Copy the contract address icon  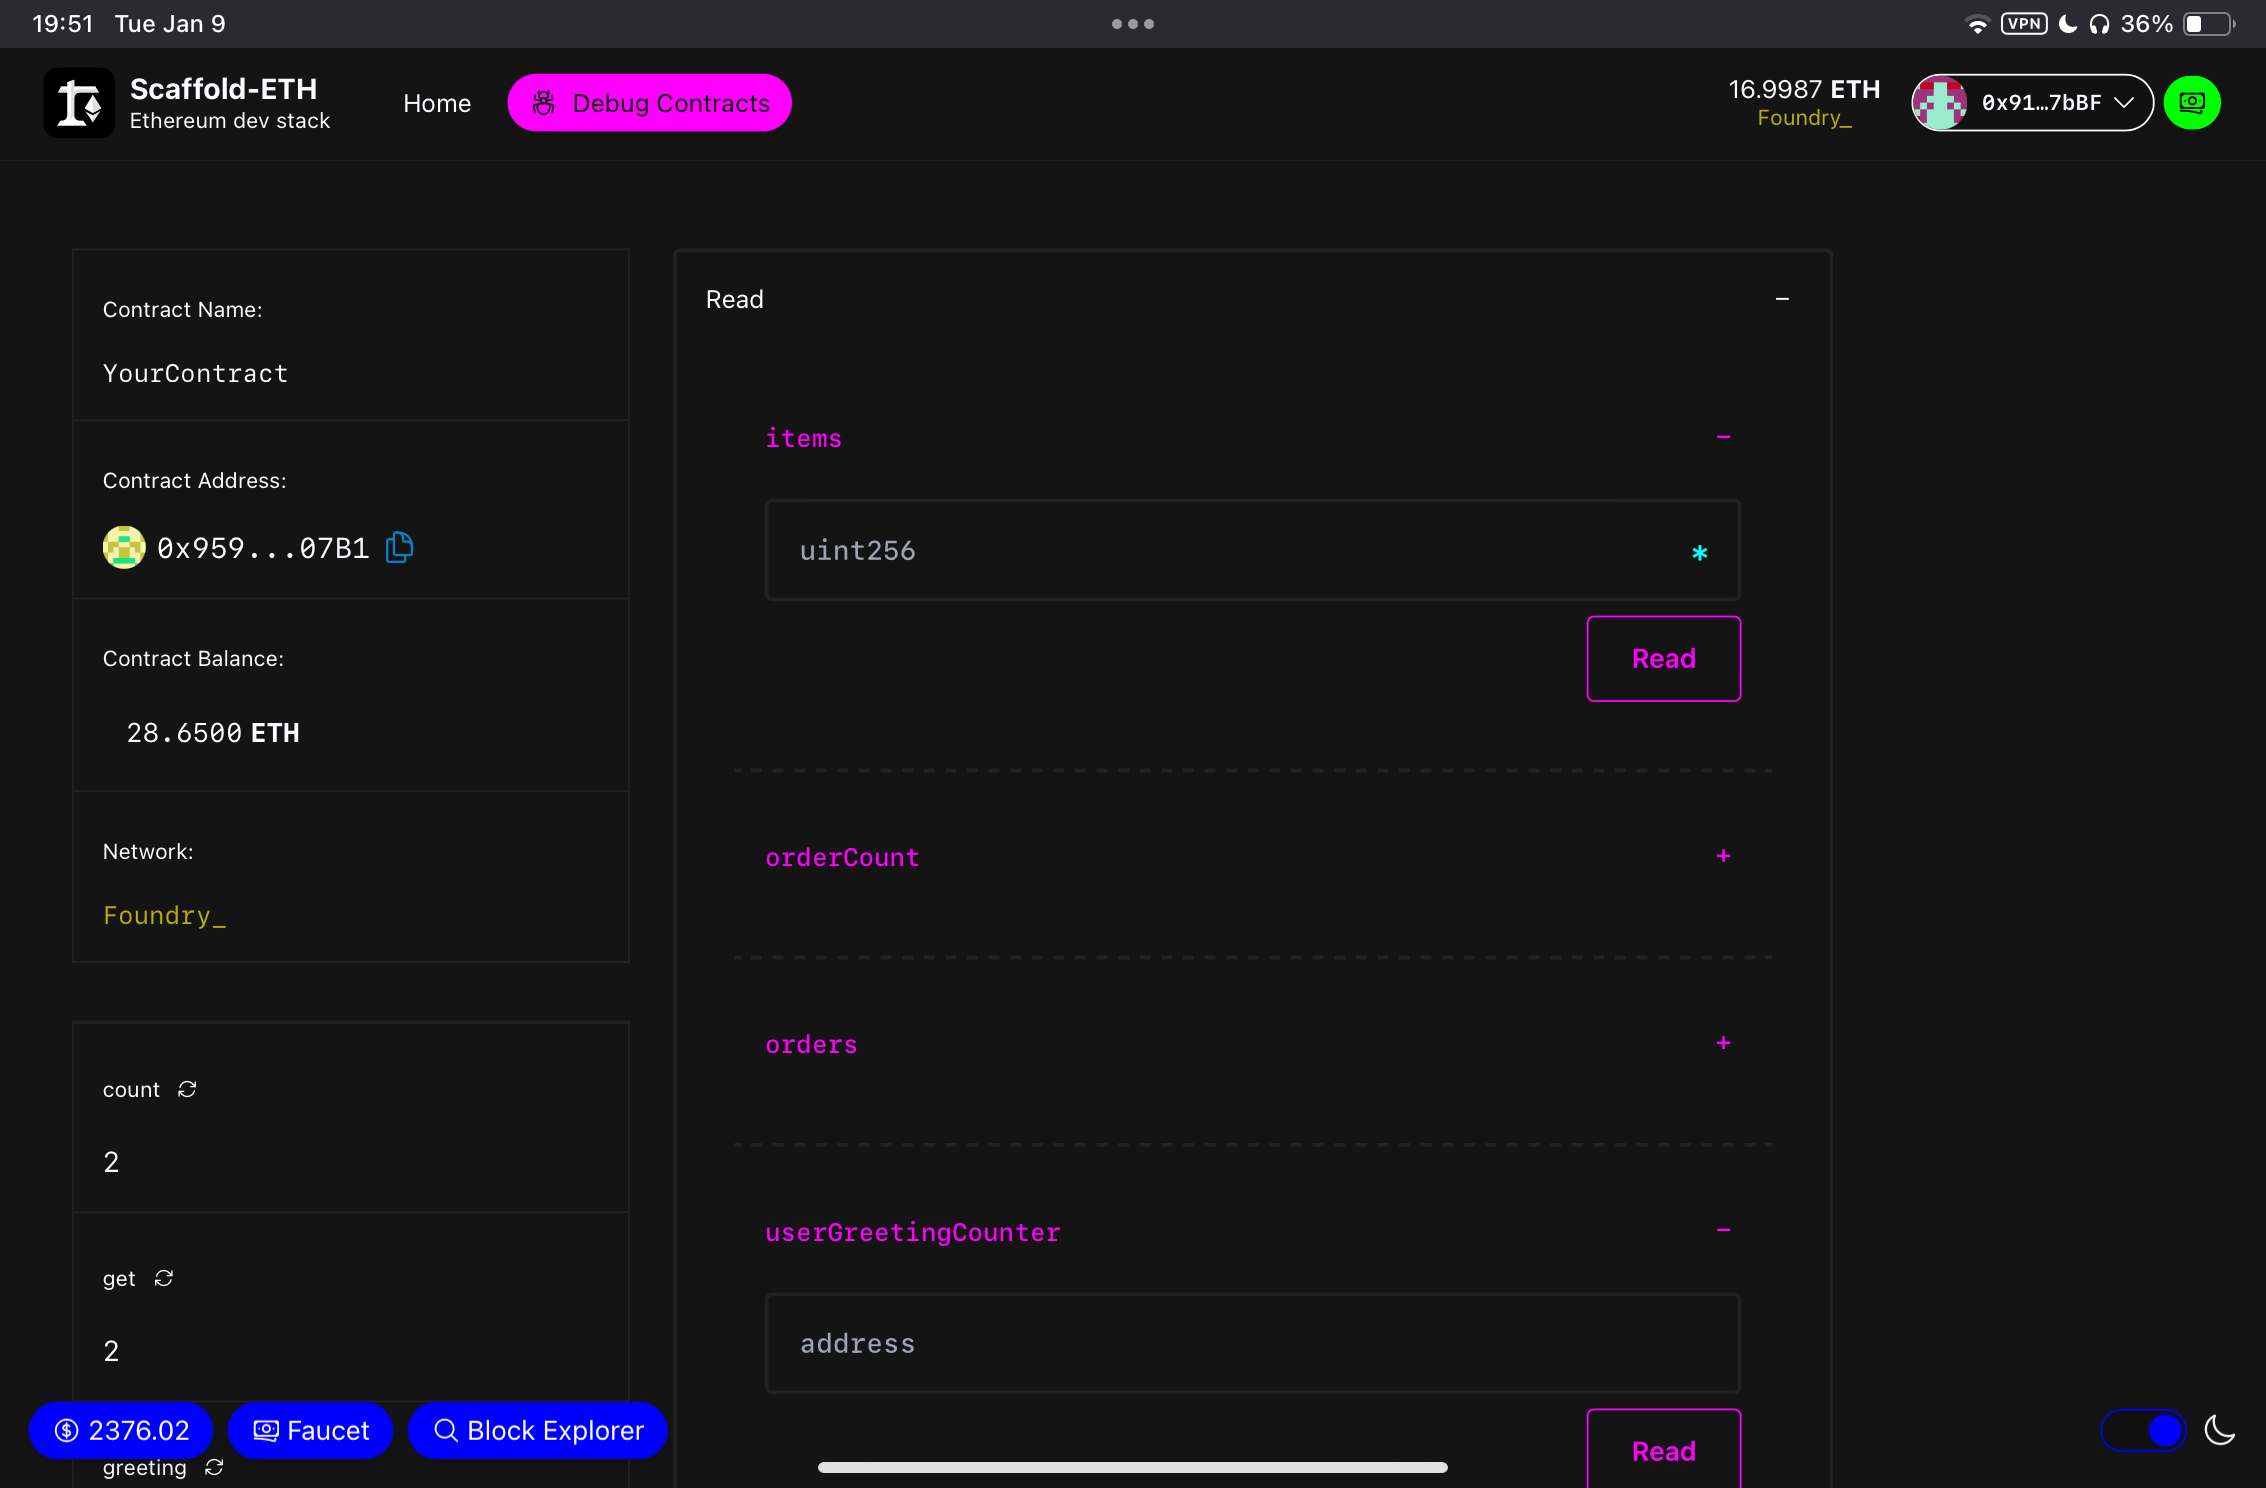[399, 547]
